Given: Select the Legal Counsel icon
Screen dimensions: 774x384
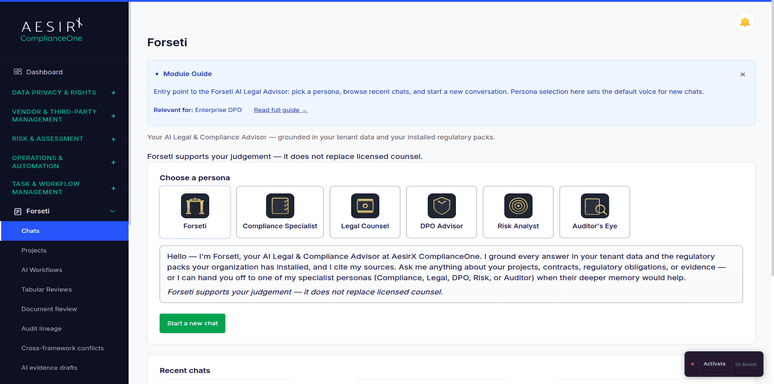Looking at the screenshot, I should pos(365,206).
